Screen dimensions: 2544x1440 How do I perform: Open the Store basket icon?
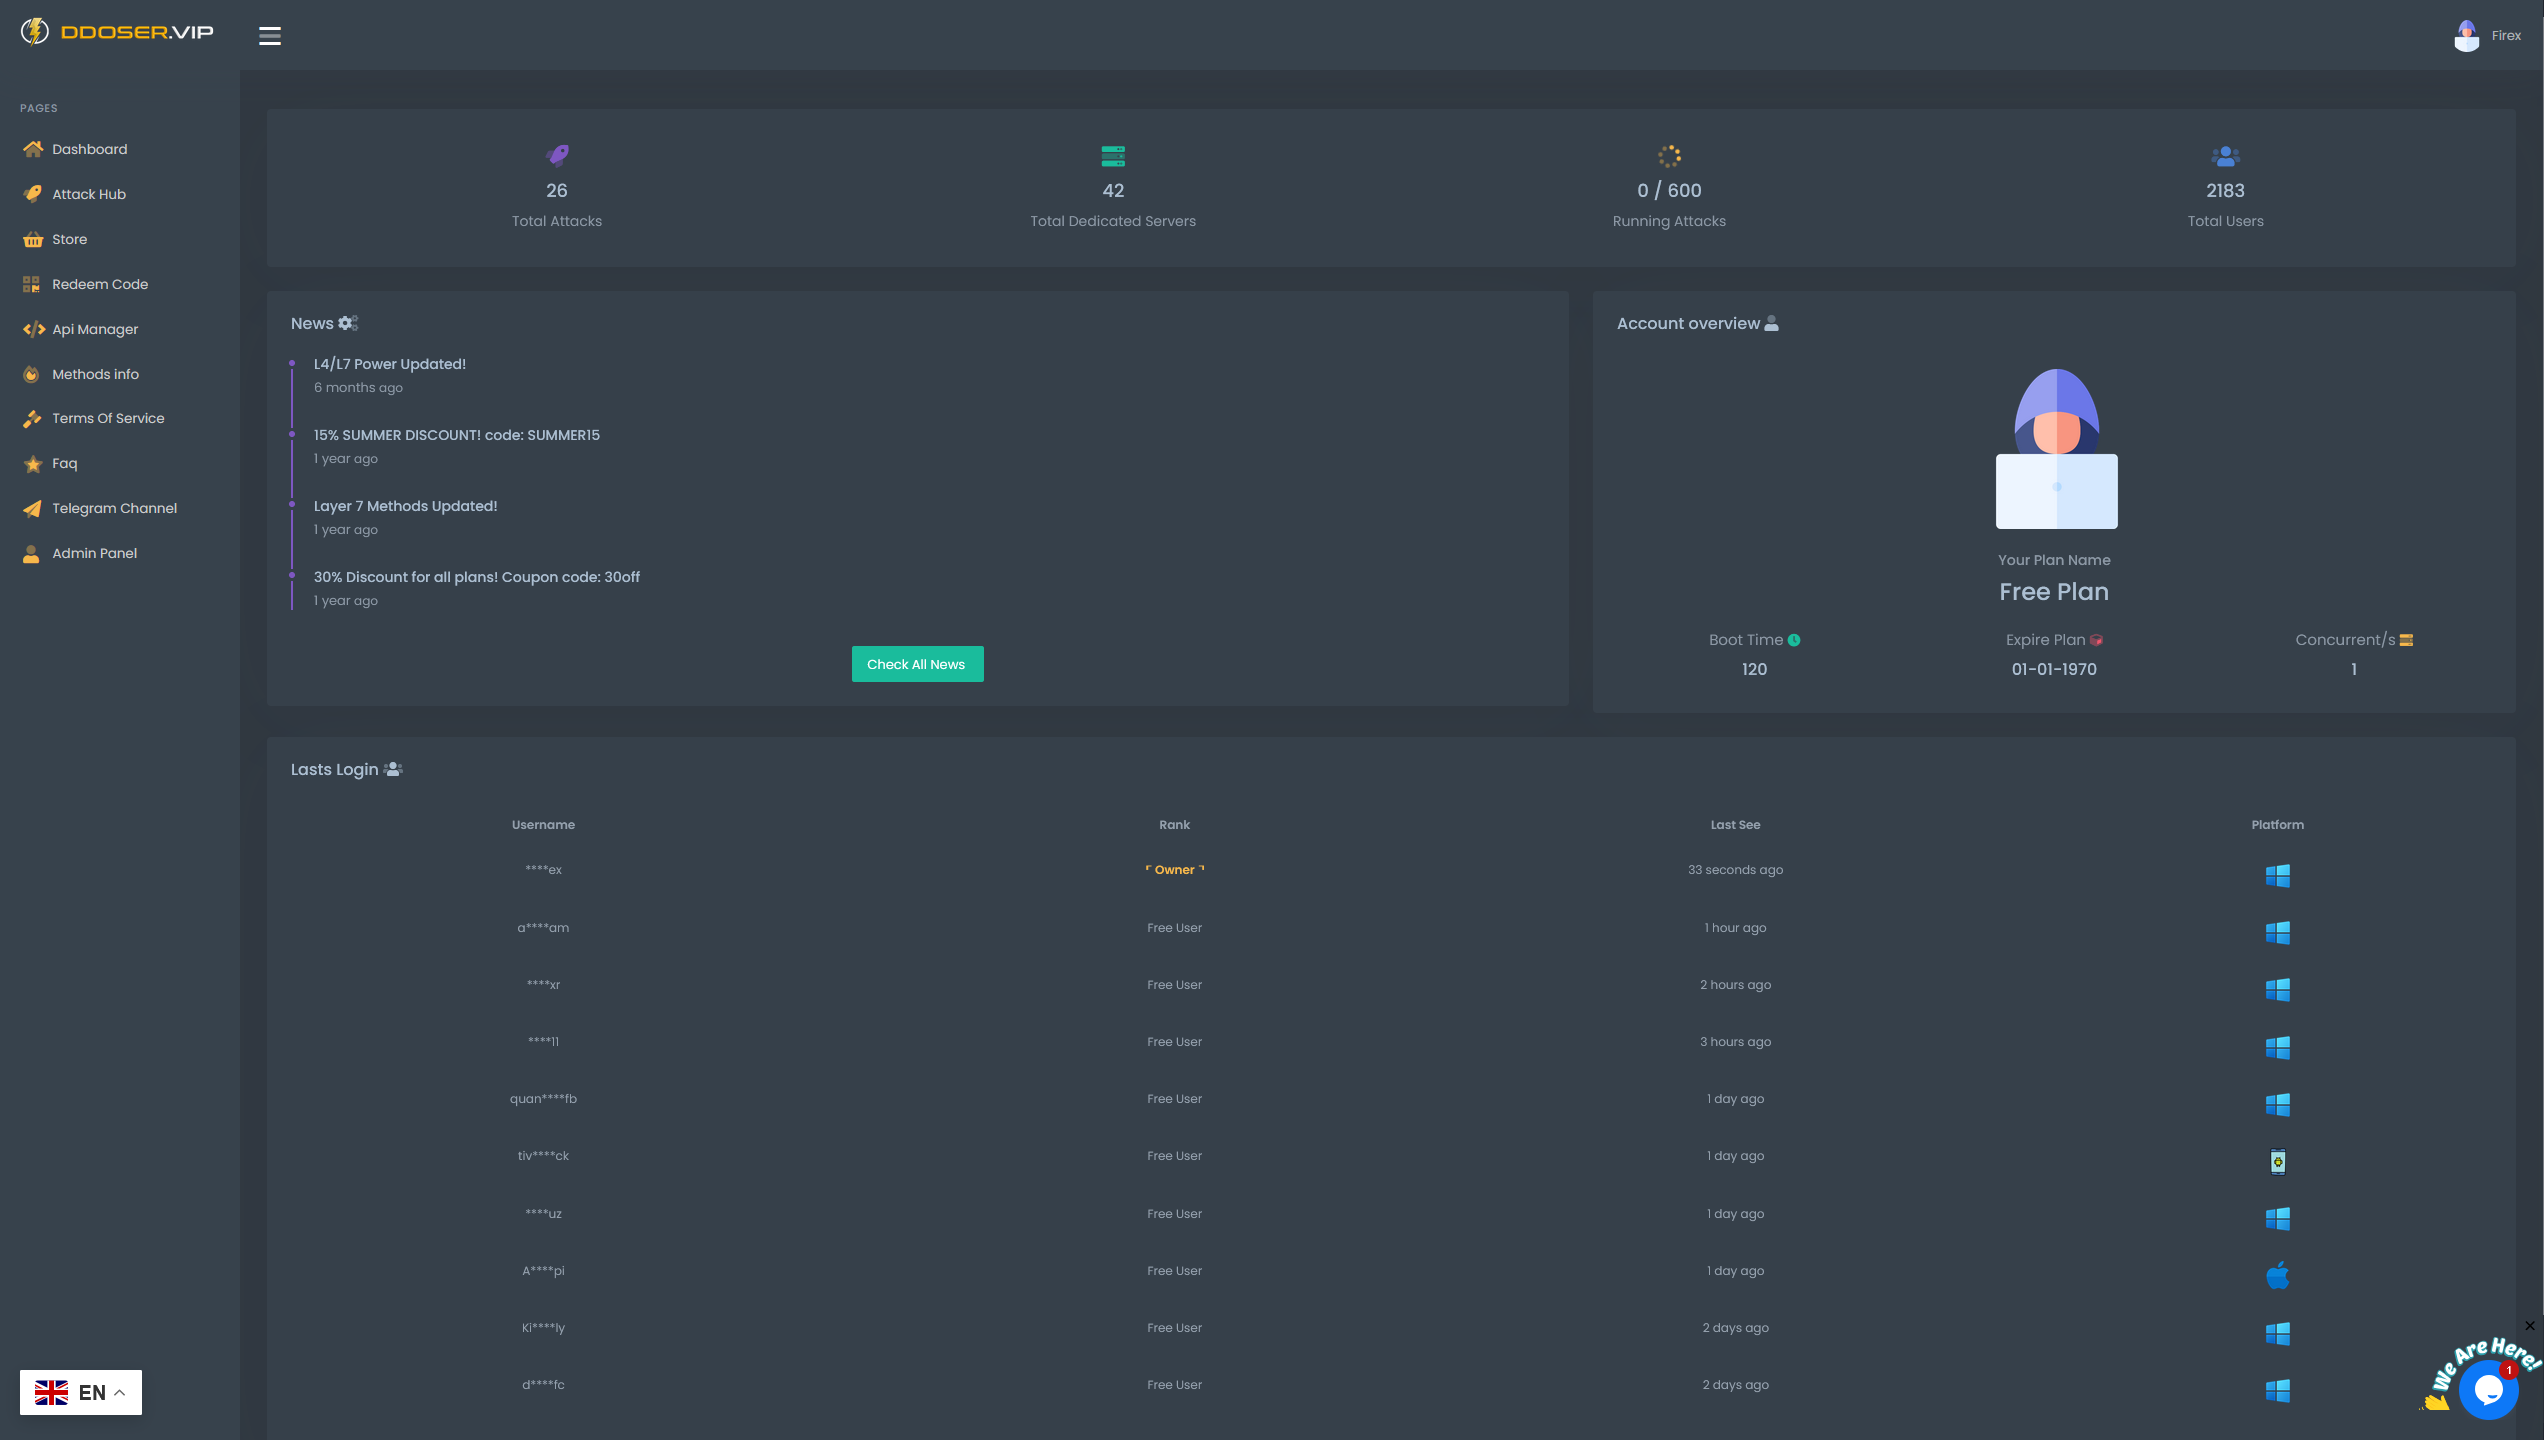[32, 239]
